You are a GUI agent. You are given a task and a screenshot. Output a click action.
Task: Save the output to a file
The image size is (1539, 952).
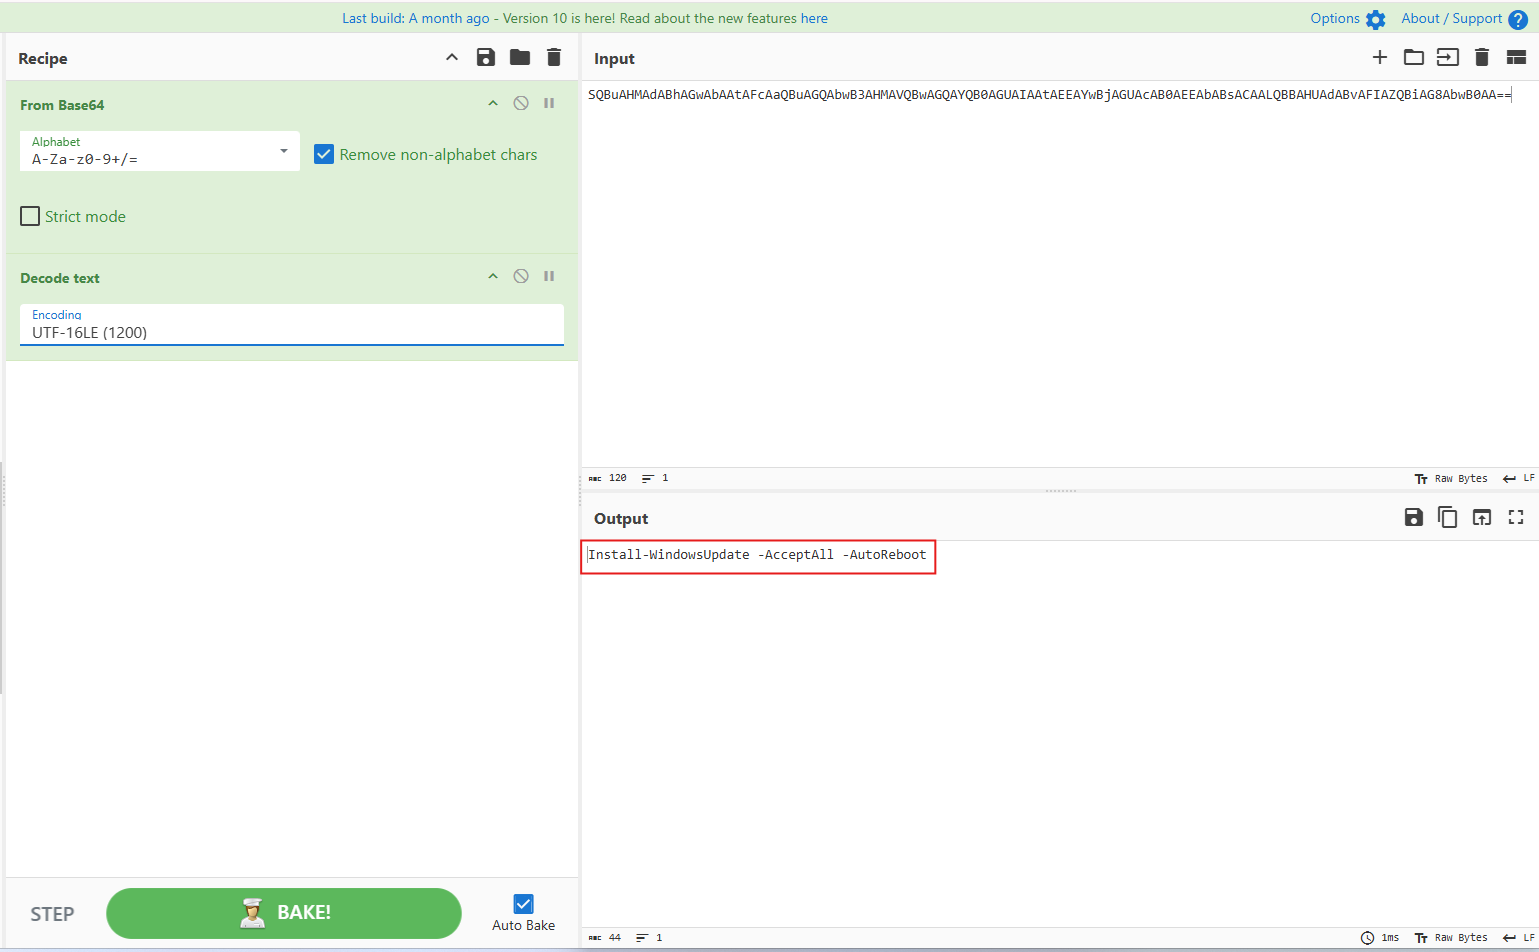coord(1414,517)
